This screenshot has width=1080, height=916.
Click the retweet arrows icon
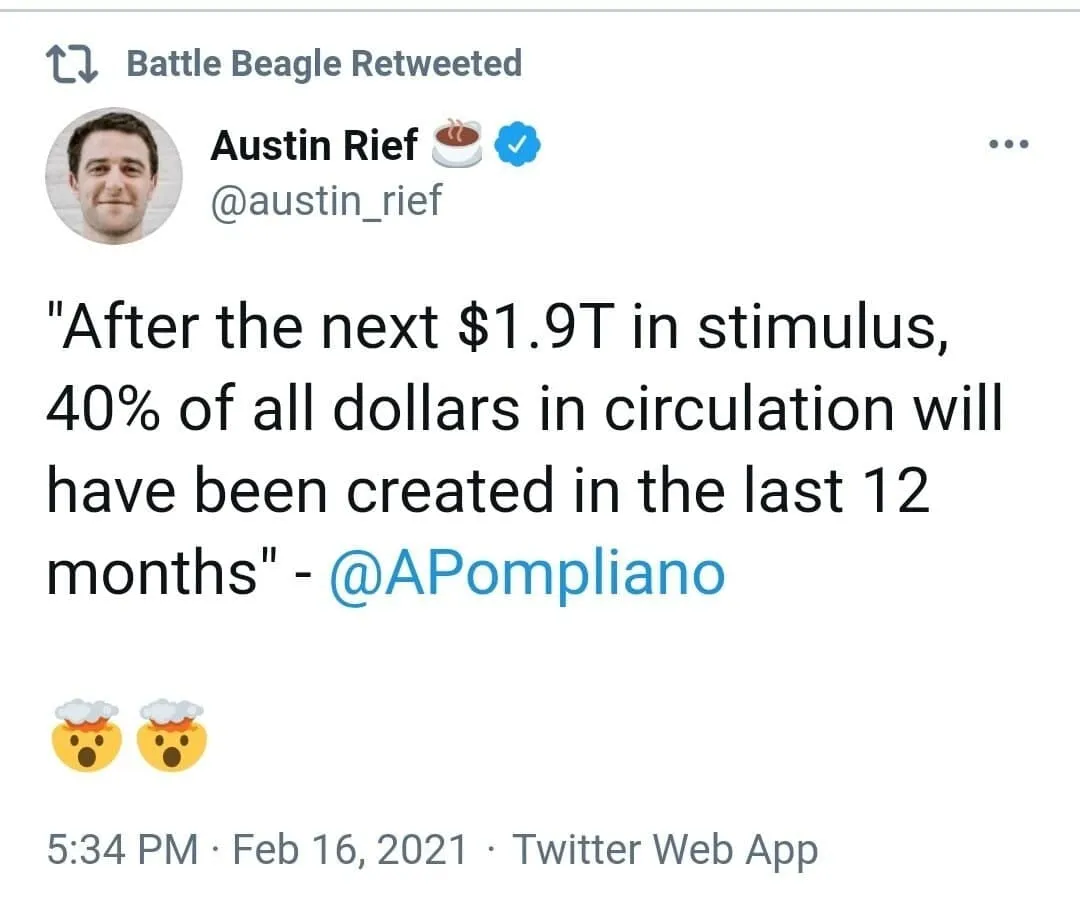click(x=72, y=64)
